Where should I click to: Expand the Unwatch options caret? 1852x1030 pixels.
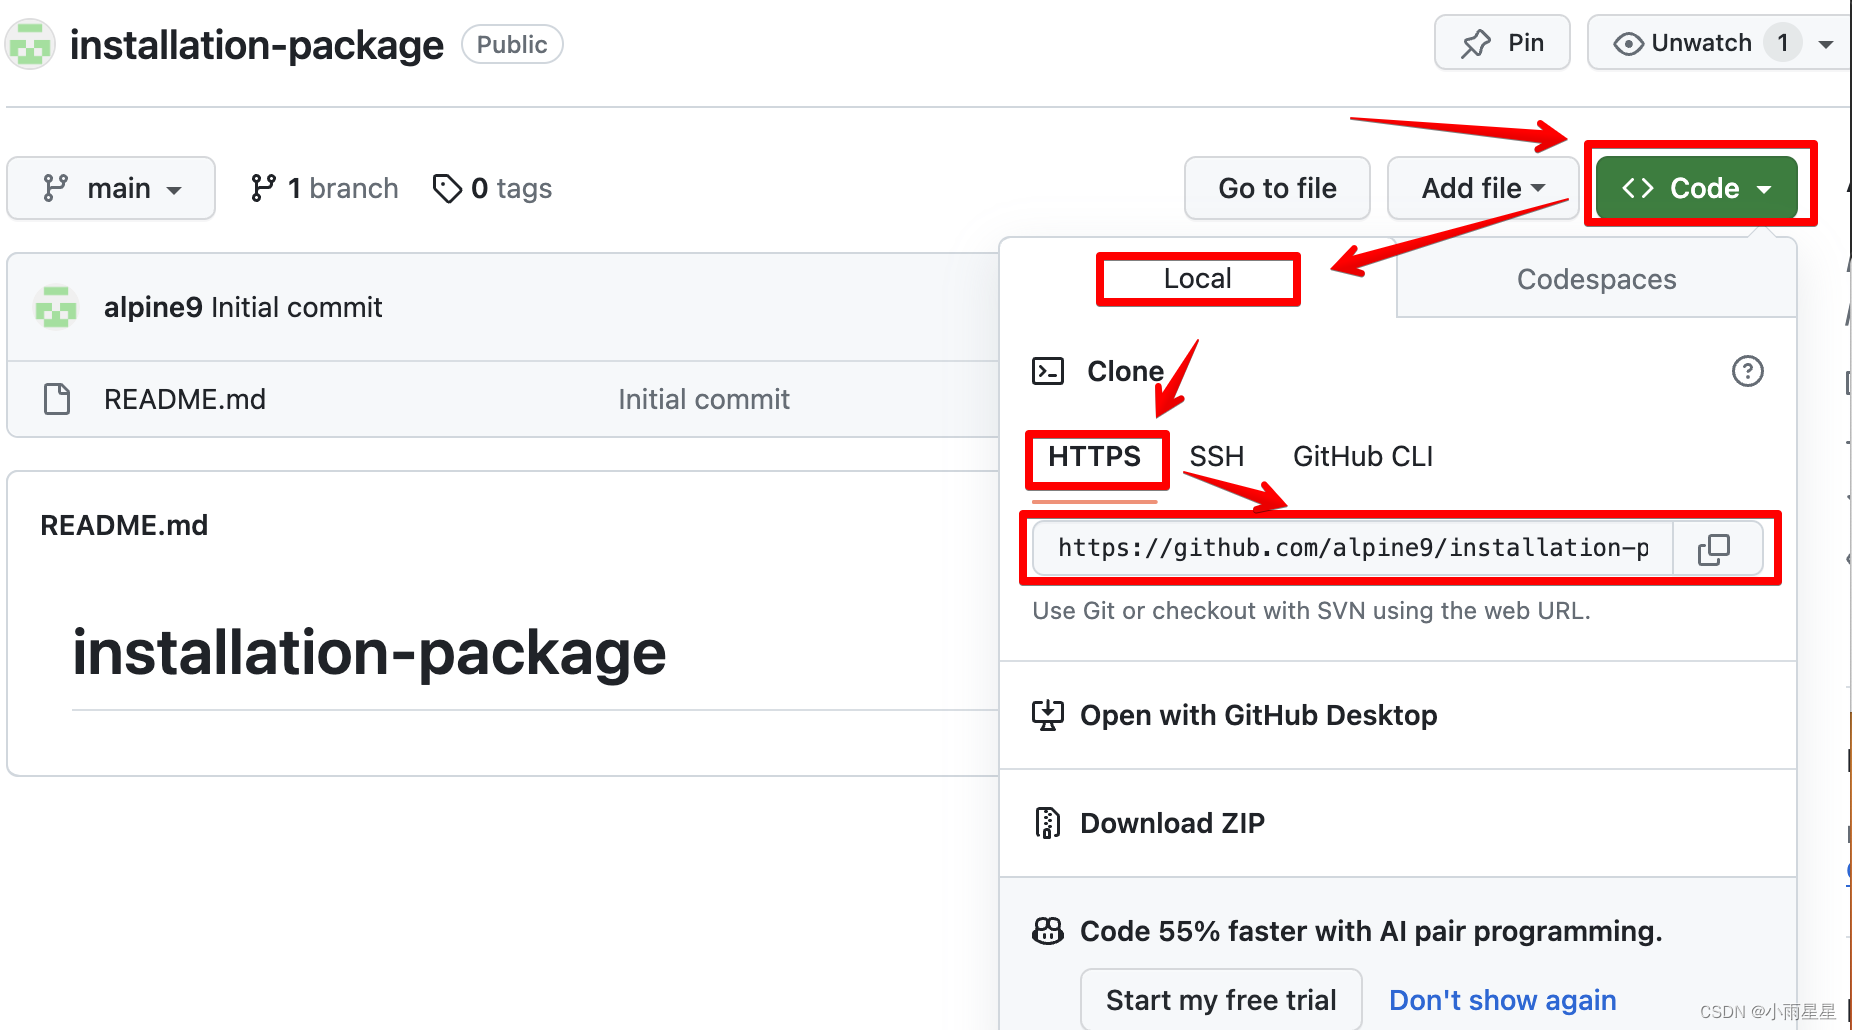tap(1826, 44)
